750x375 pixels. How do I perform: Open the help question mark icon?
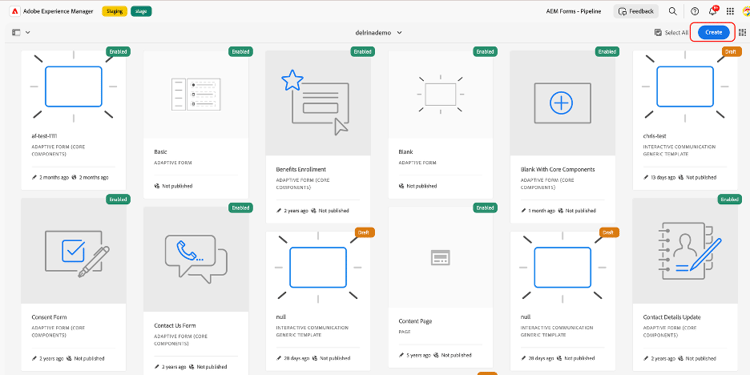click(x=695, y=11)
